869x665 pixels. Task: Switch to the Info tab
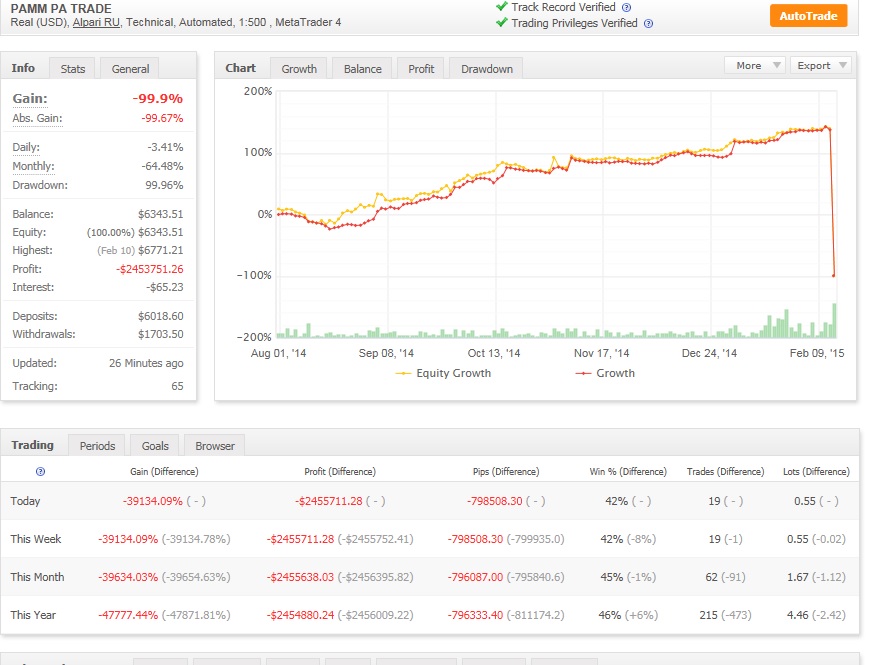(23, 68)
